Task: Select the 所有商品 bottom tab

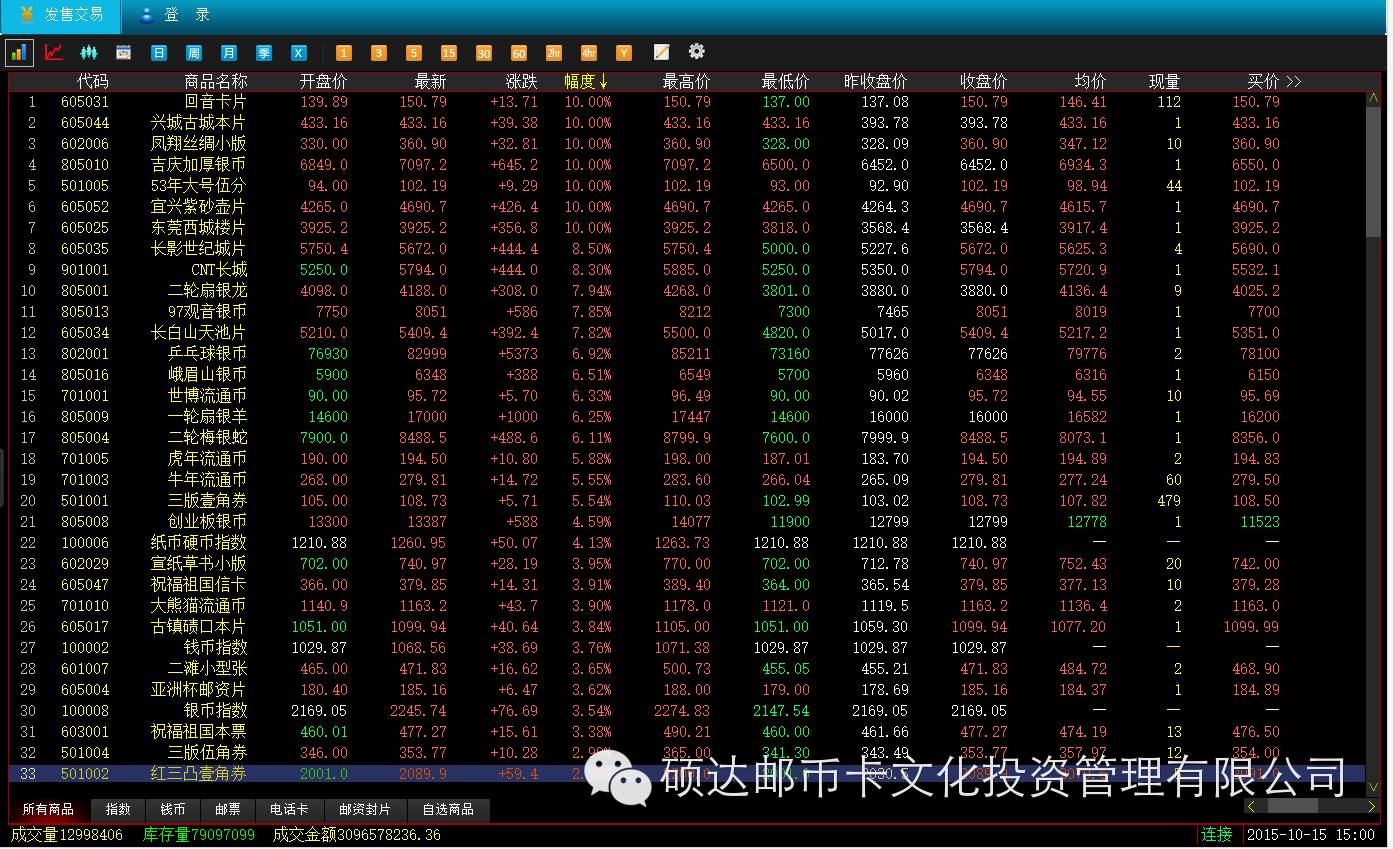Action: 48,809
